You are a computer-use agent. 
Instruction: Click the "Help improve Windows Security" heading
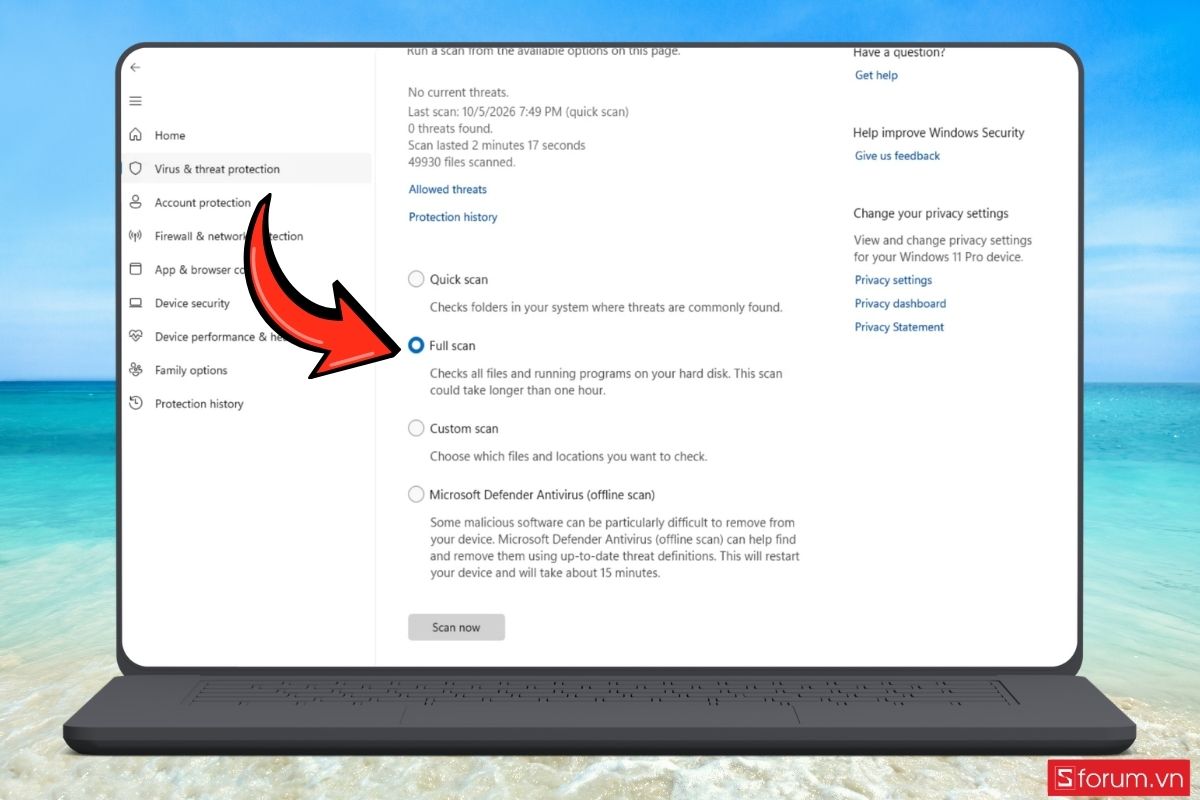[939, 132]
